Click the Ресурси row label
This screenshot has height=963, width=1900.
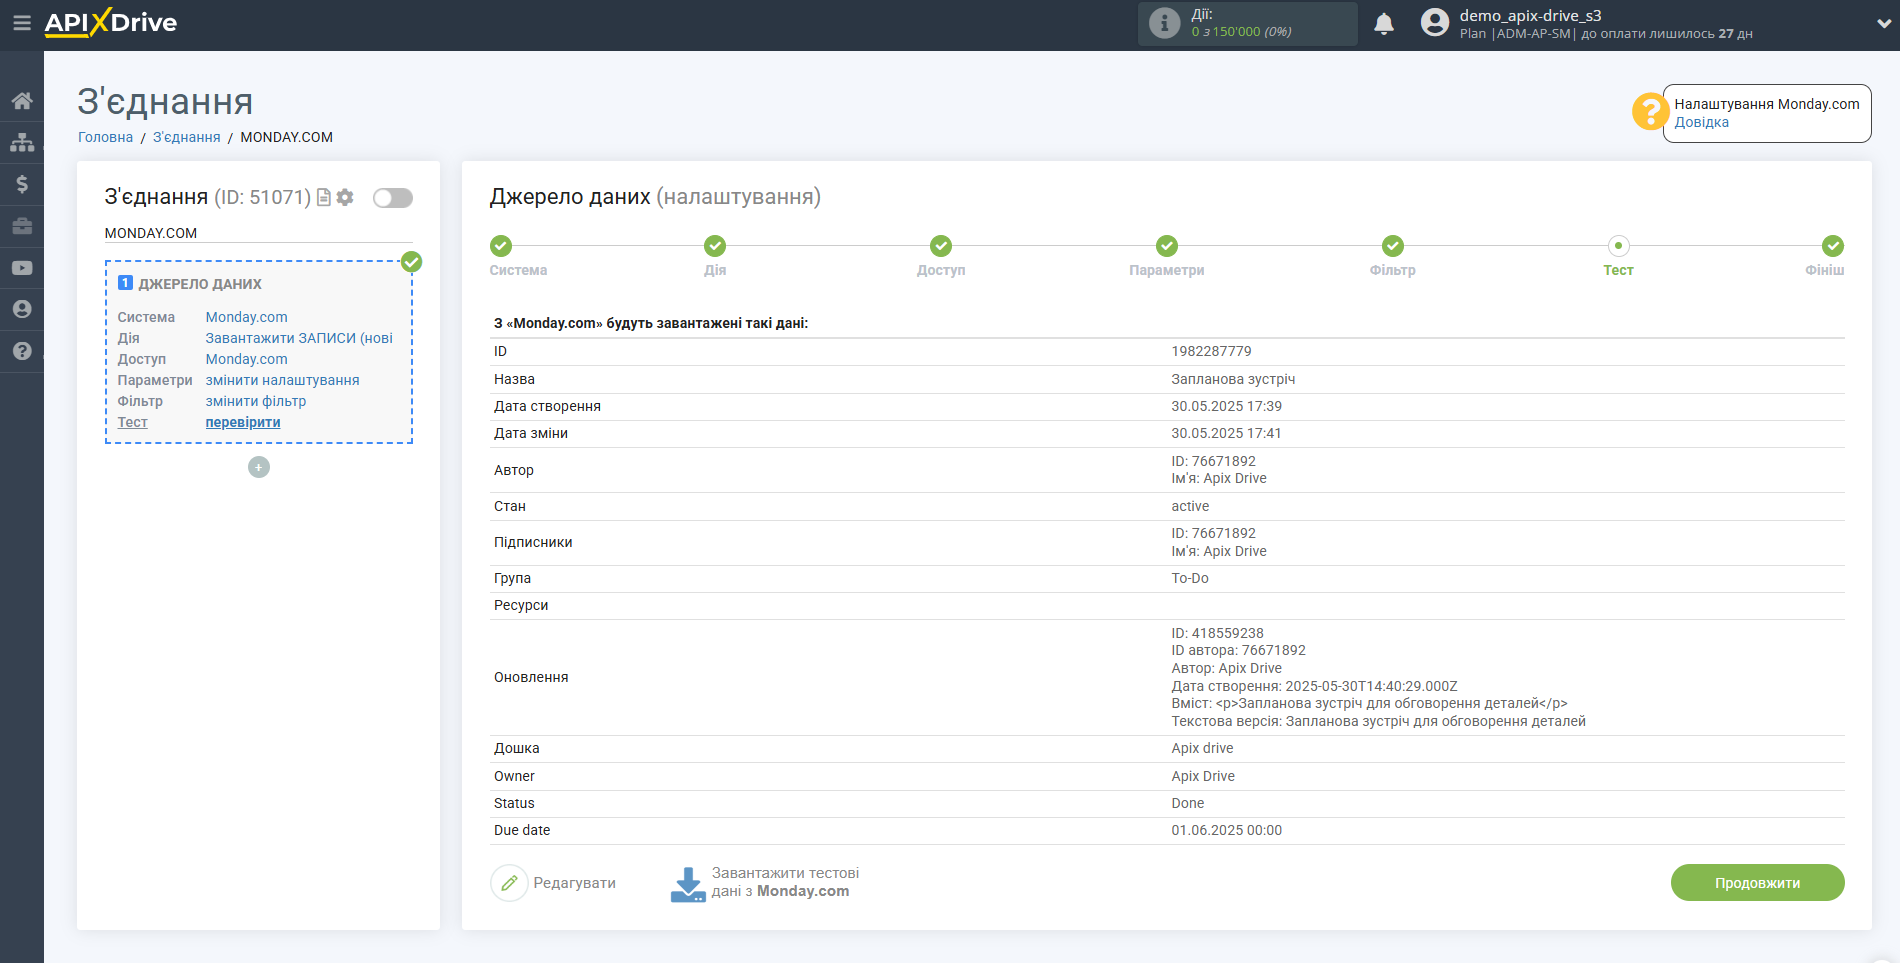[x=521, y=605]
